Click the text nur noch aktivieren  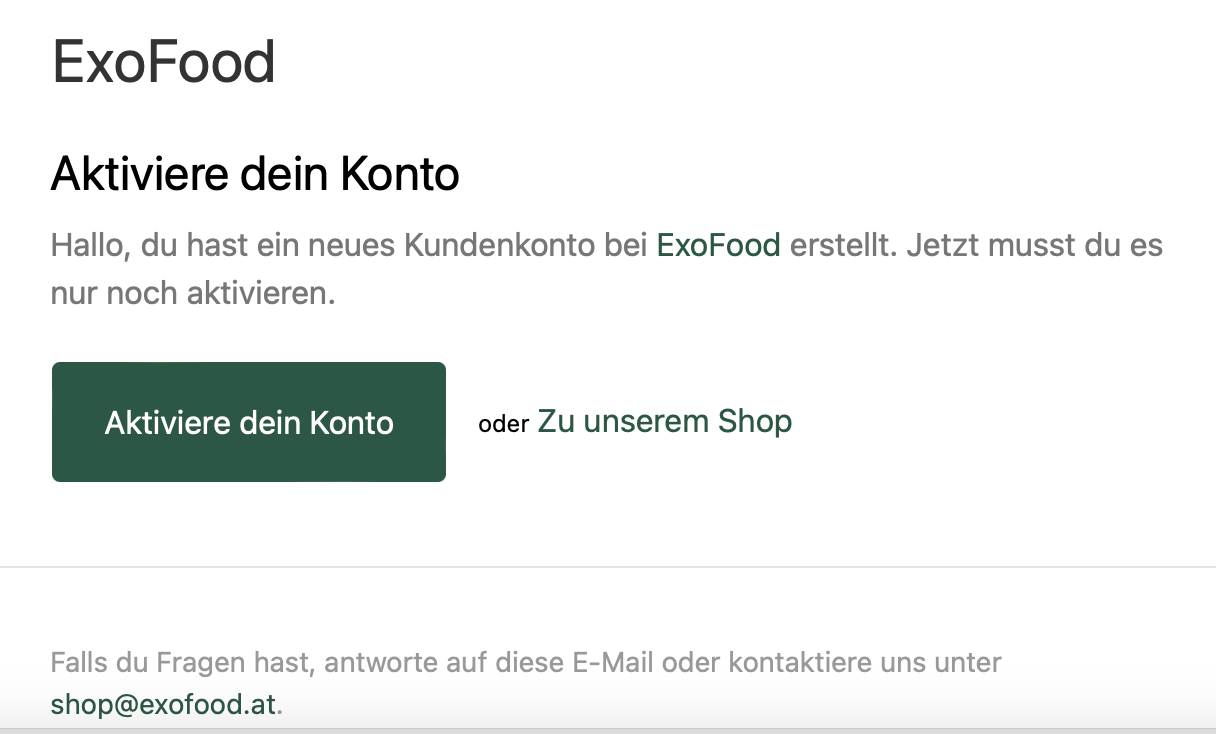(192, 294)
